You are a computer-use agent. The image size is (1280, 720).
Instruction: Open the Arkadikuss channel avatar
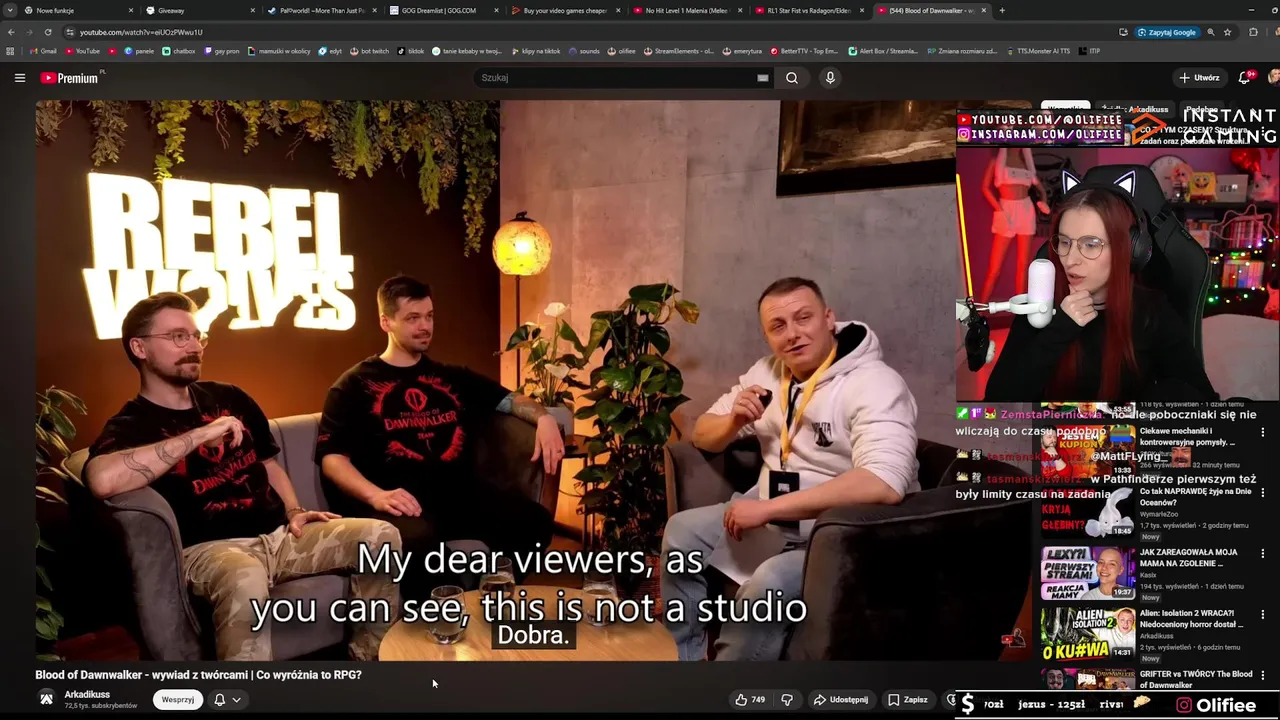pyautogui.click(x=46, y=699)
